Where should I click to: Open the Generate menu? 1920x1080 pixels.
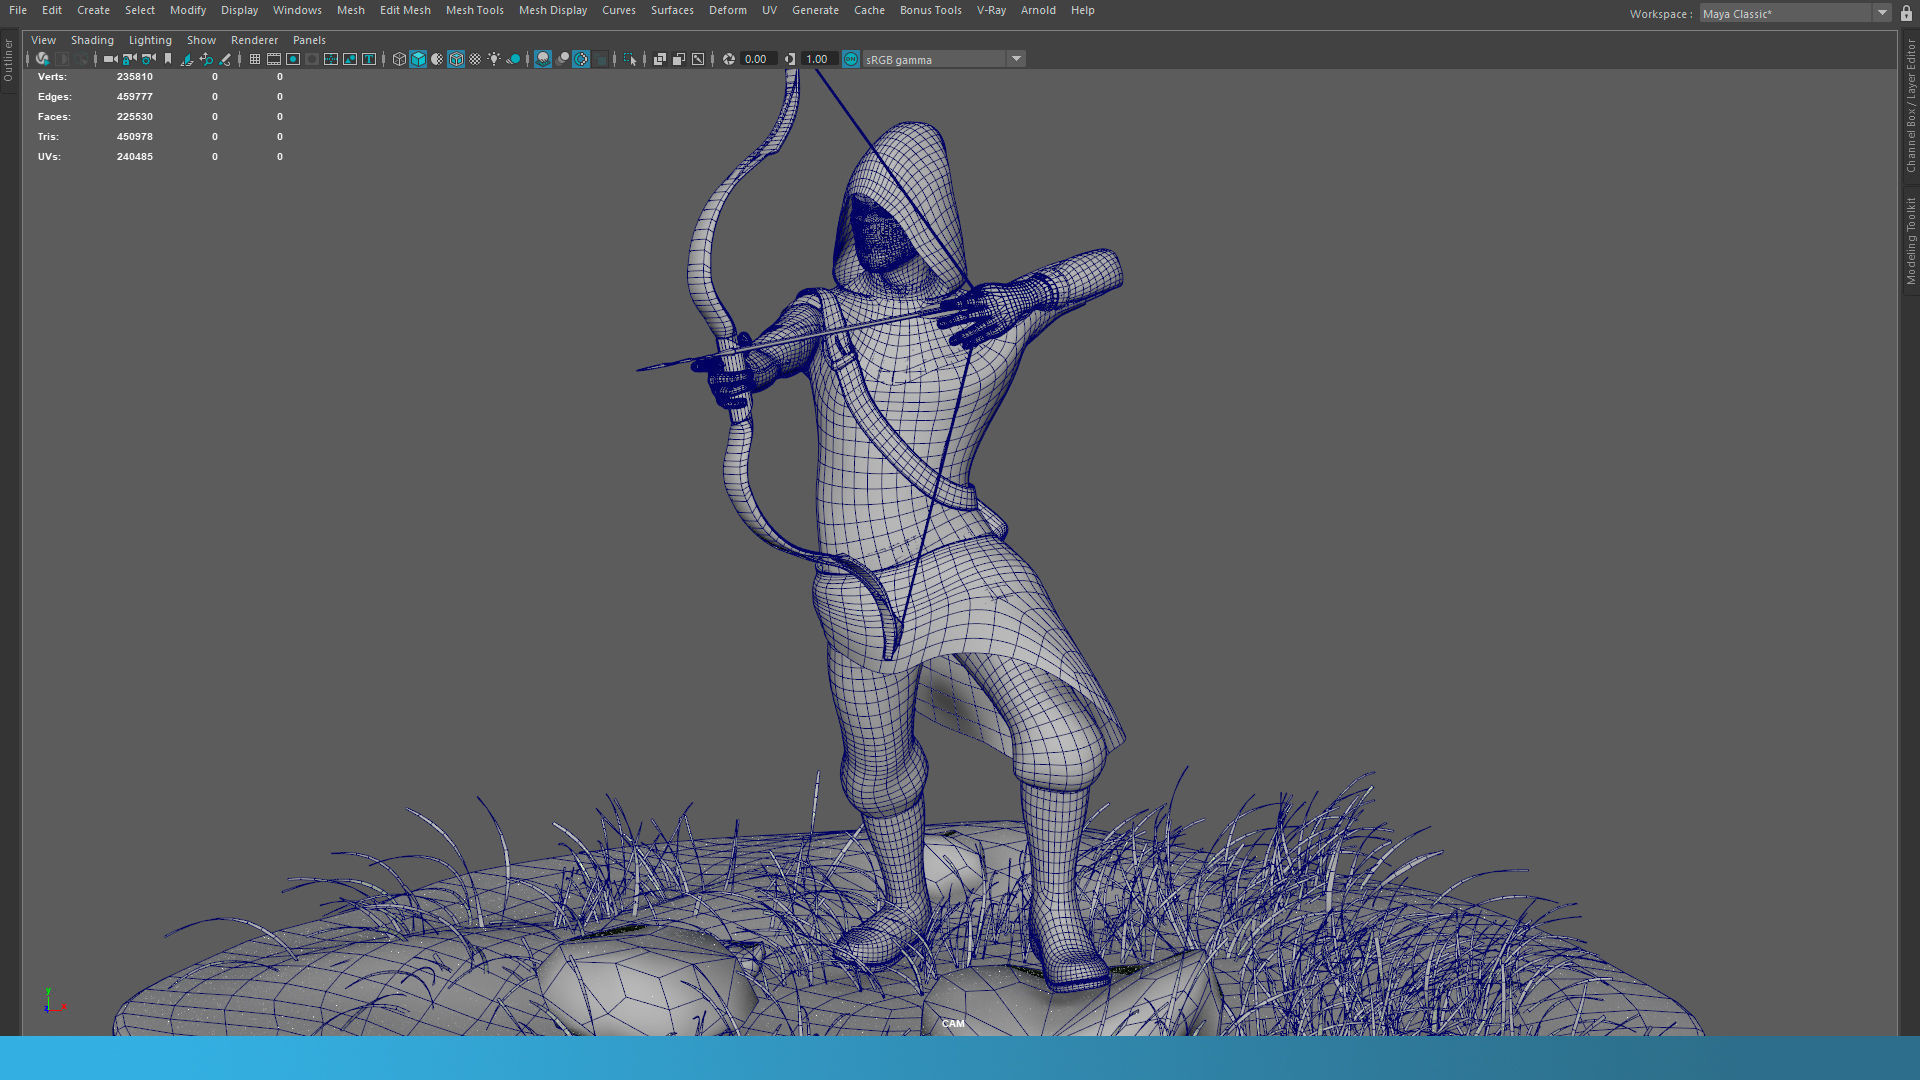815,10
